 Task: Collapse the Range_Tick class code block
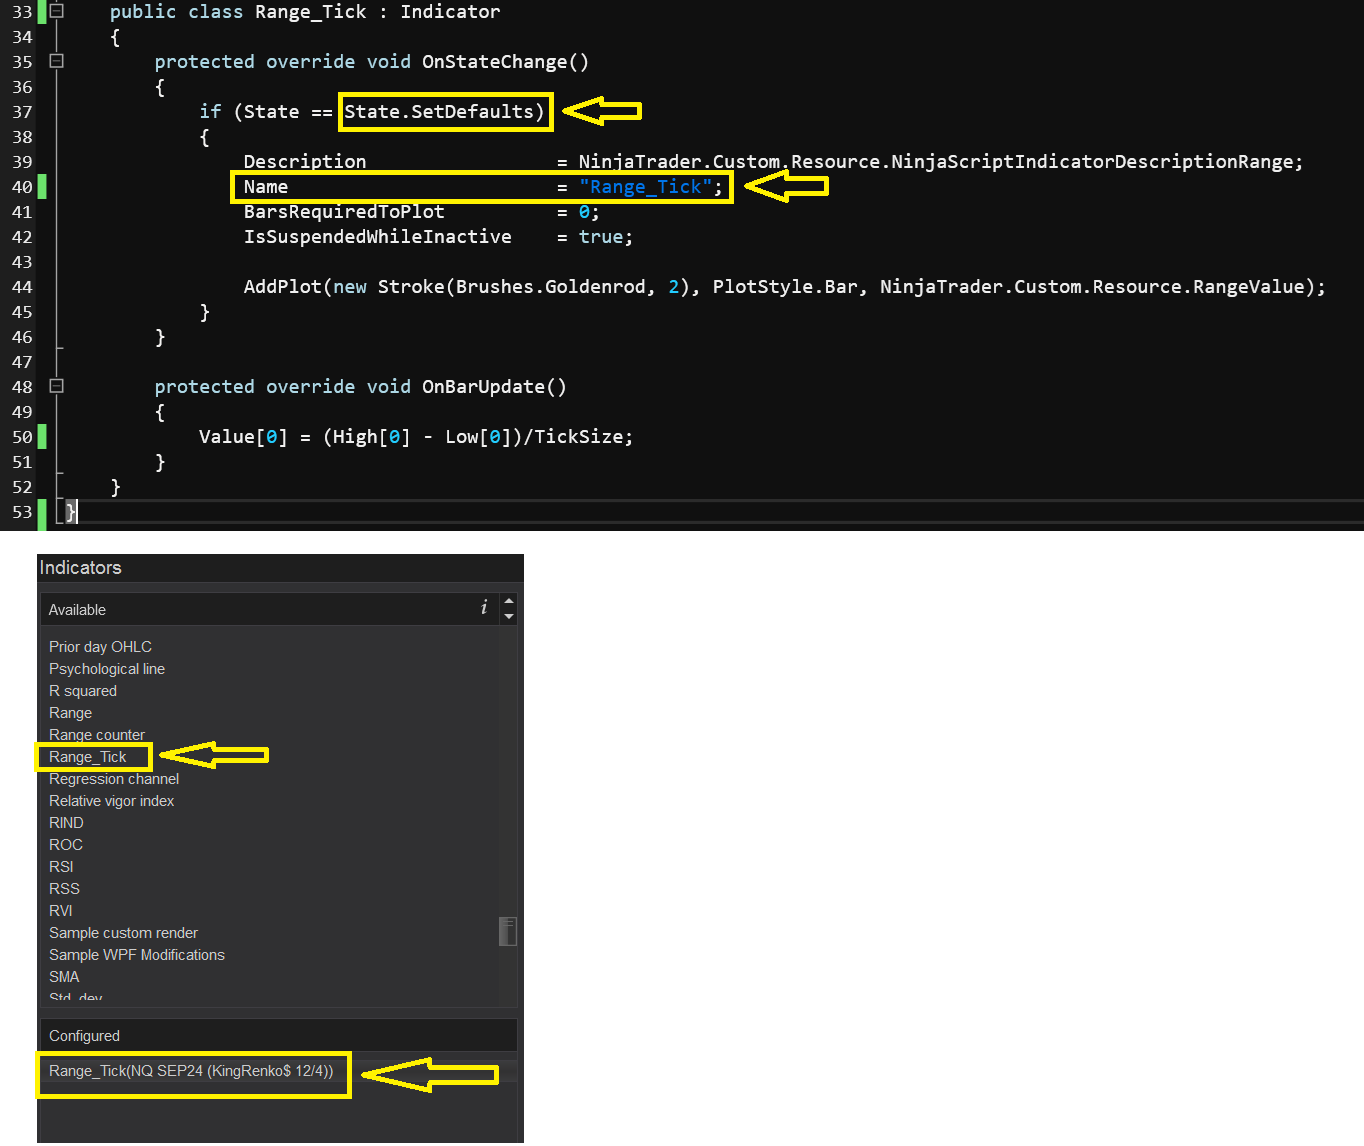point(57,11)
